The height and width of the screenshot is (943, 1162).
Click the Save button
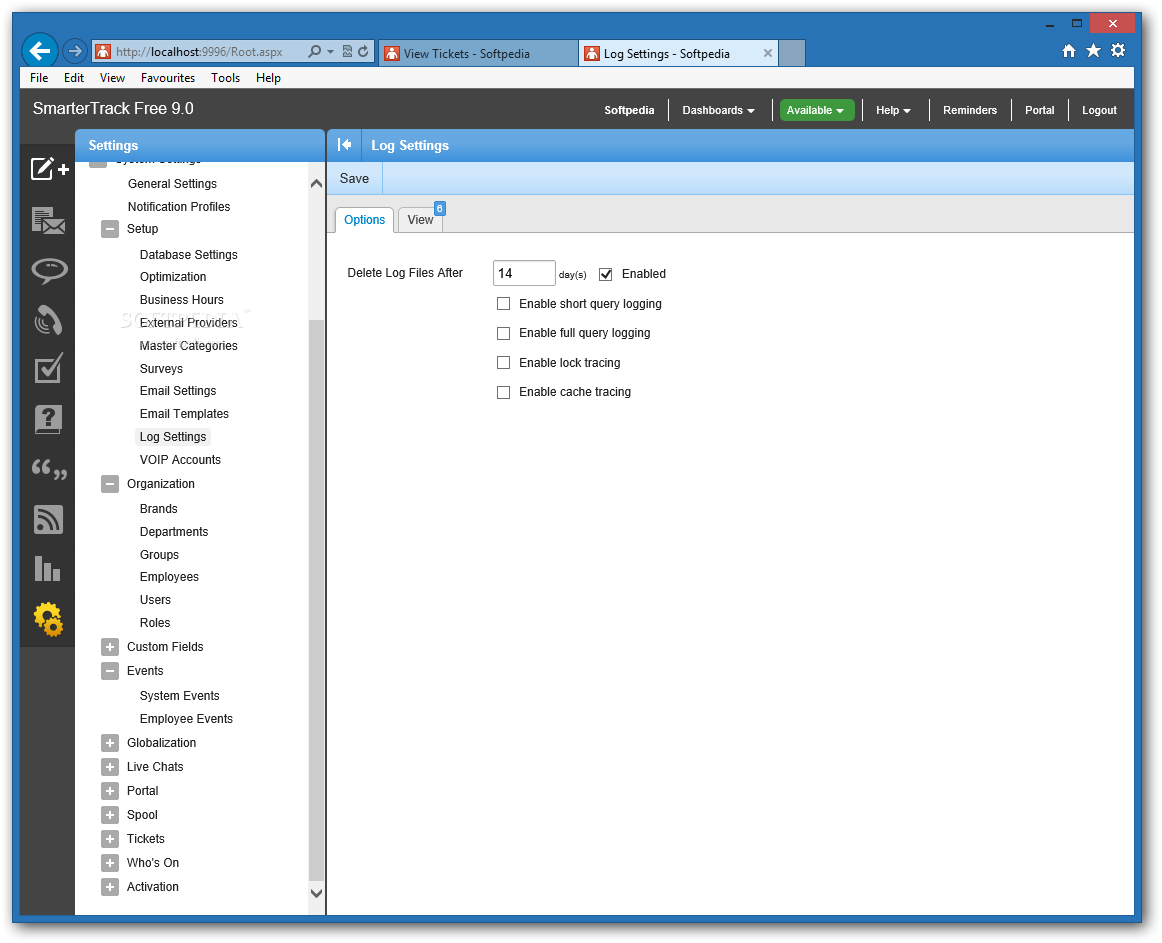354,179
